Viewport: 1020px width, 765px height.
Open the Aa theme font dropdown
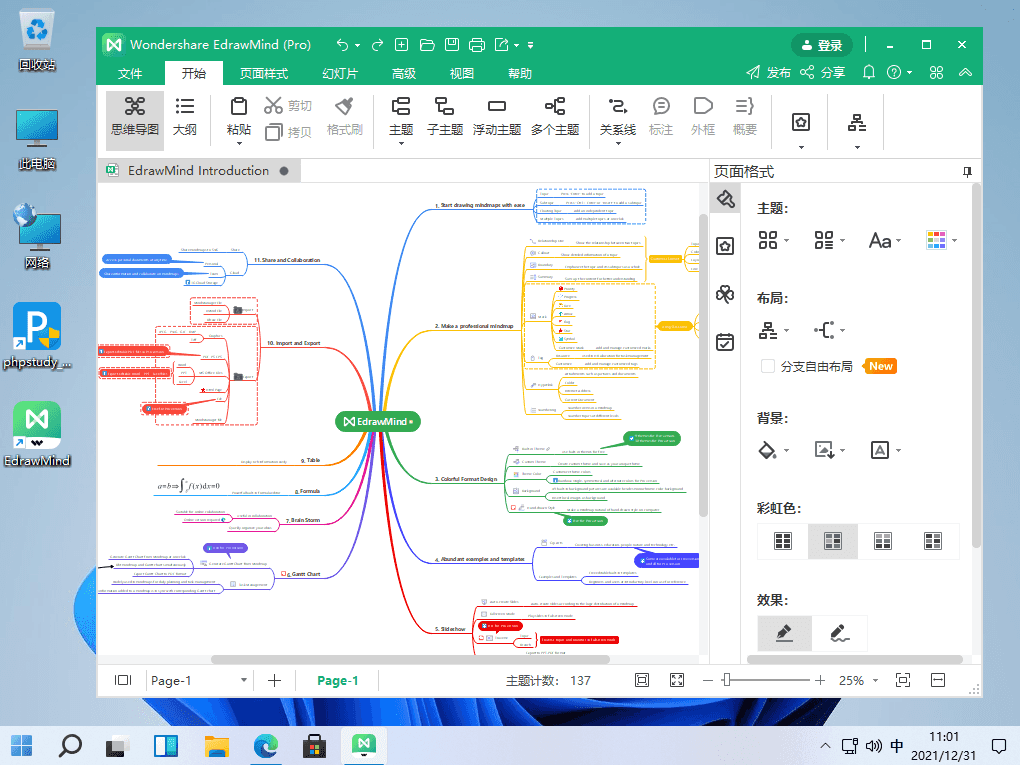click(885, 241)
